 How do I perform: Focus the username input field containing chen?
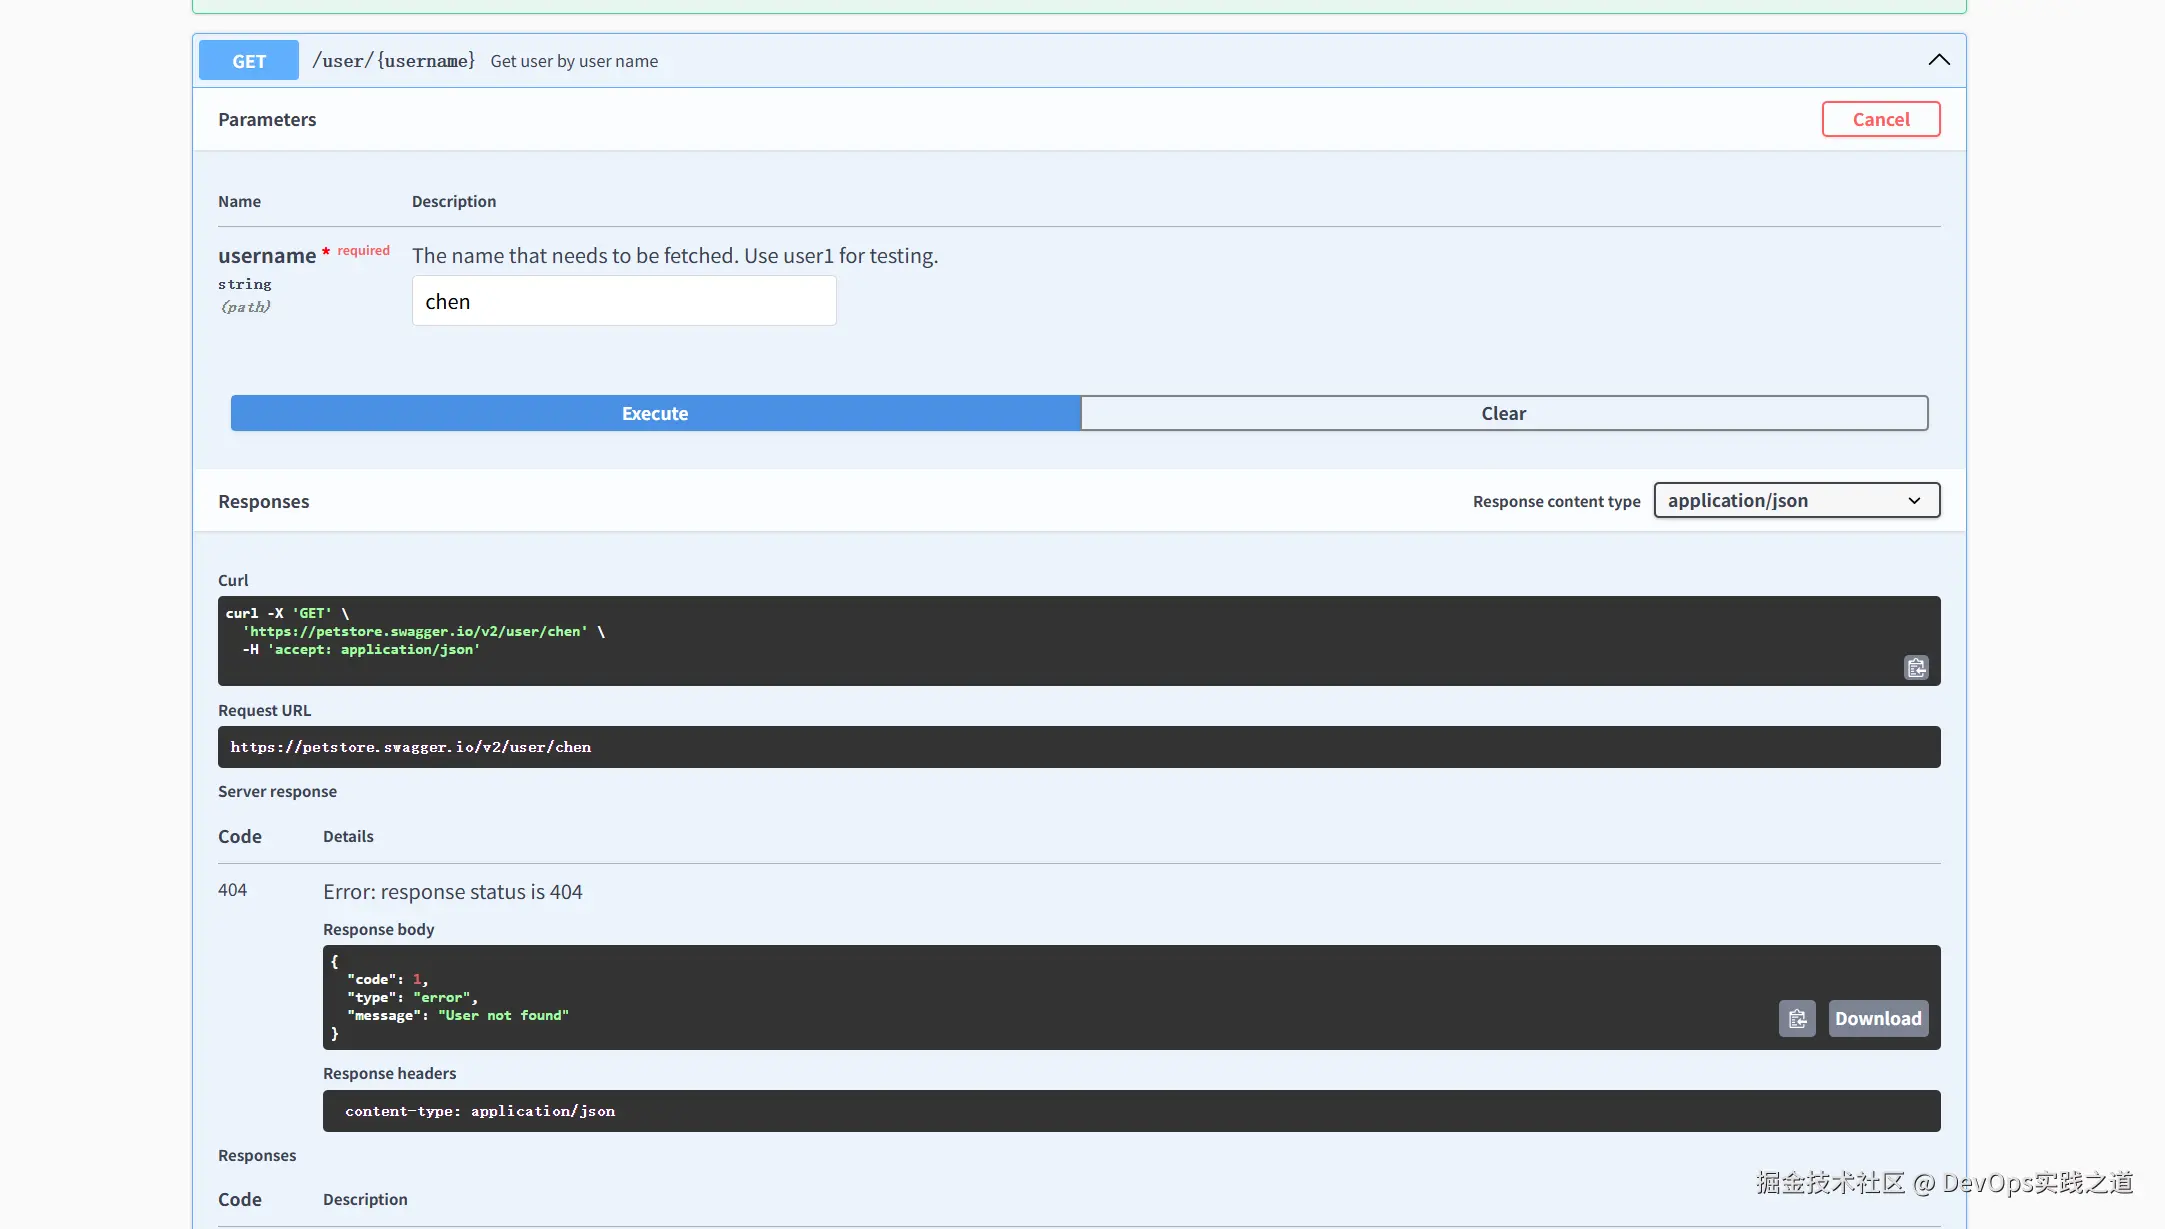[623, 302]
